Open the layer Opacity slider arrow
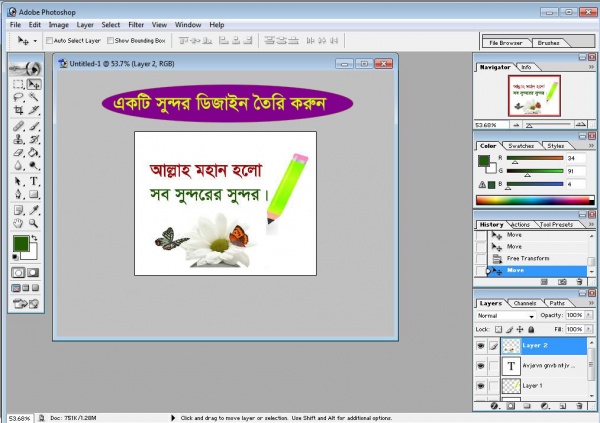The image size is (600, 423). (x=588, y=315)
